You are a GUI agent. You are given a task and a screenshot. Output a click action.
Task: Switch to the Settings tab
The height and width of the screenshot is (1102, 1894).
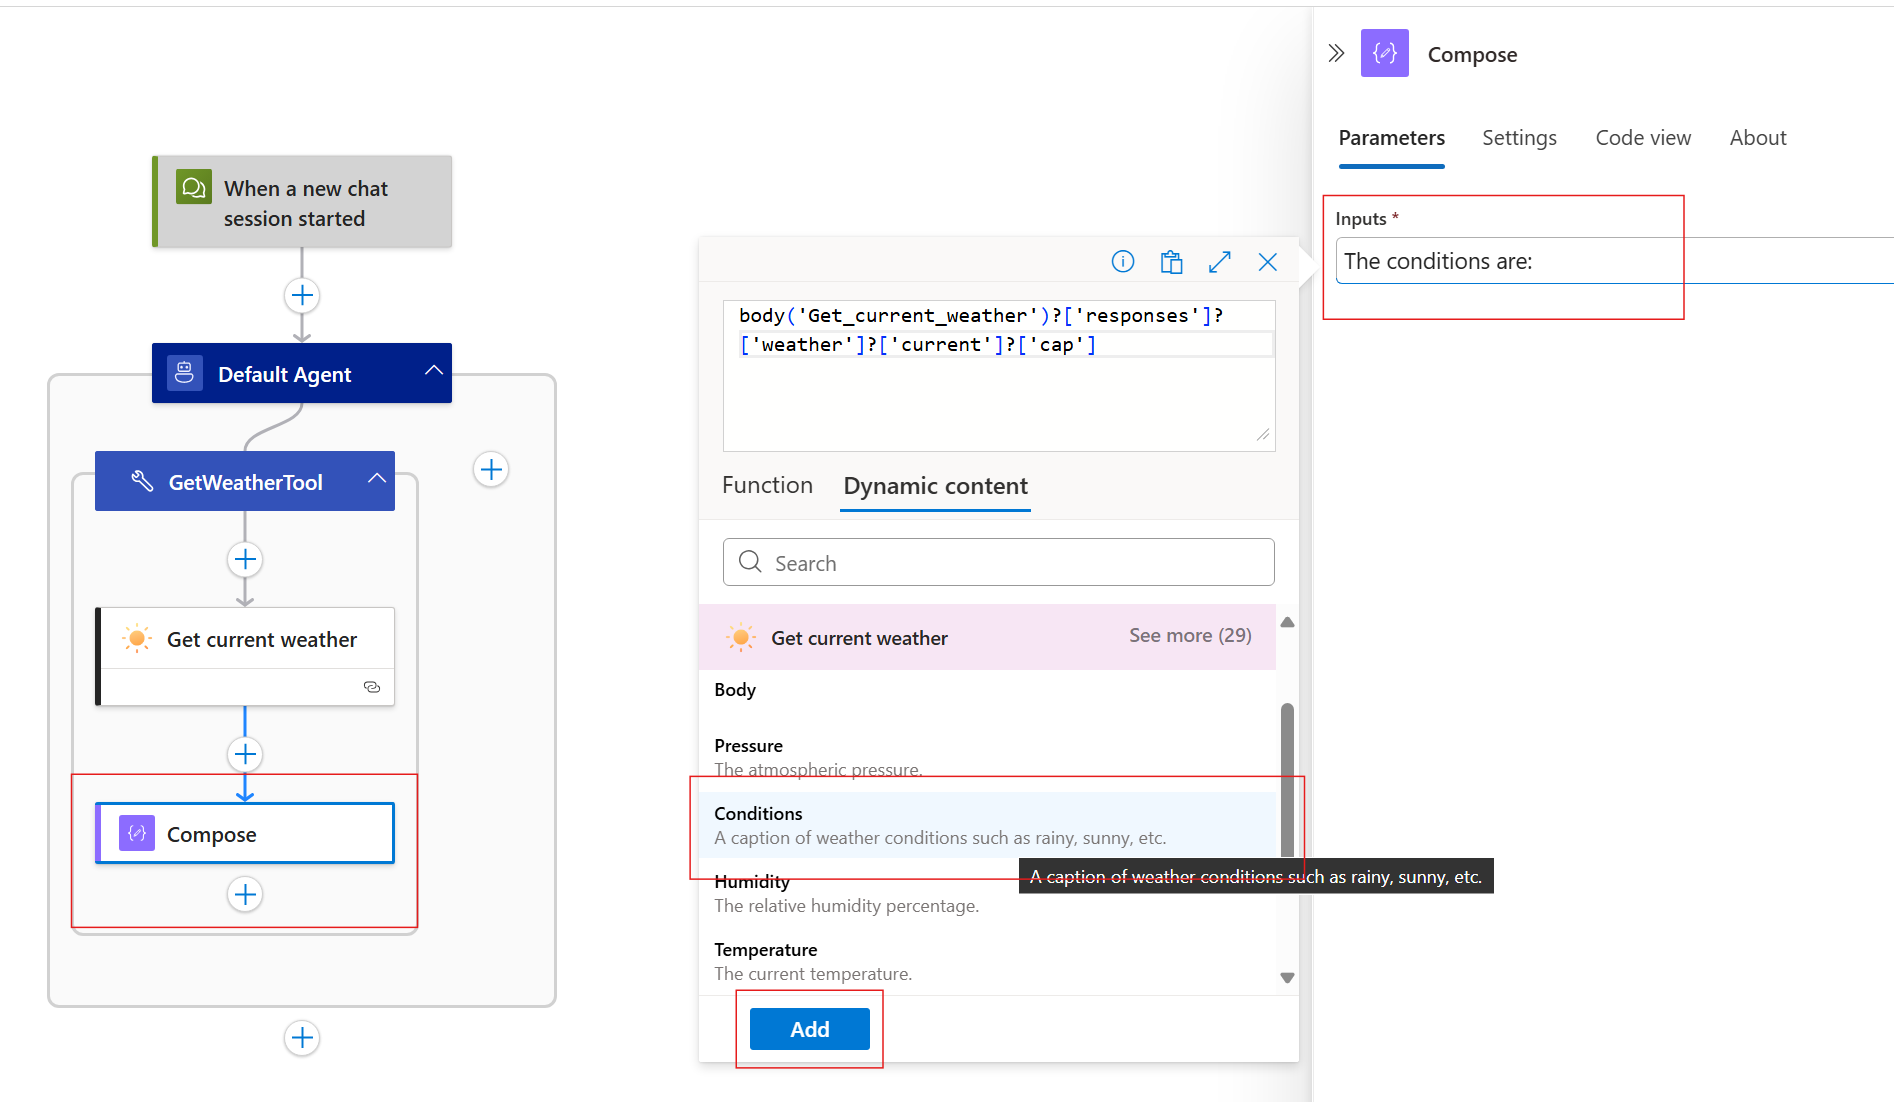[1518, 138]
